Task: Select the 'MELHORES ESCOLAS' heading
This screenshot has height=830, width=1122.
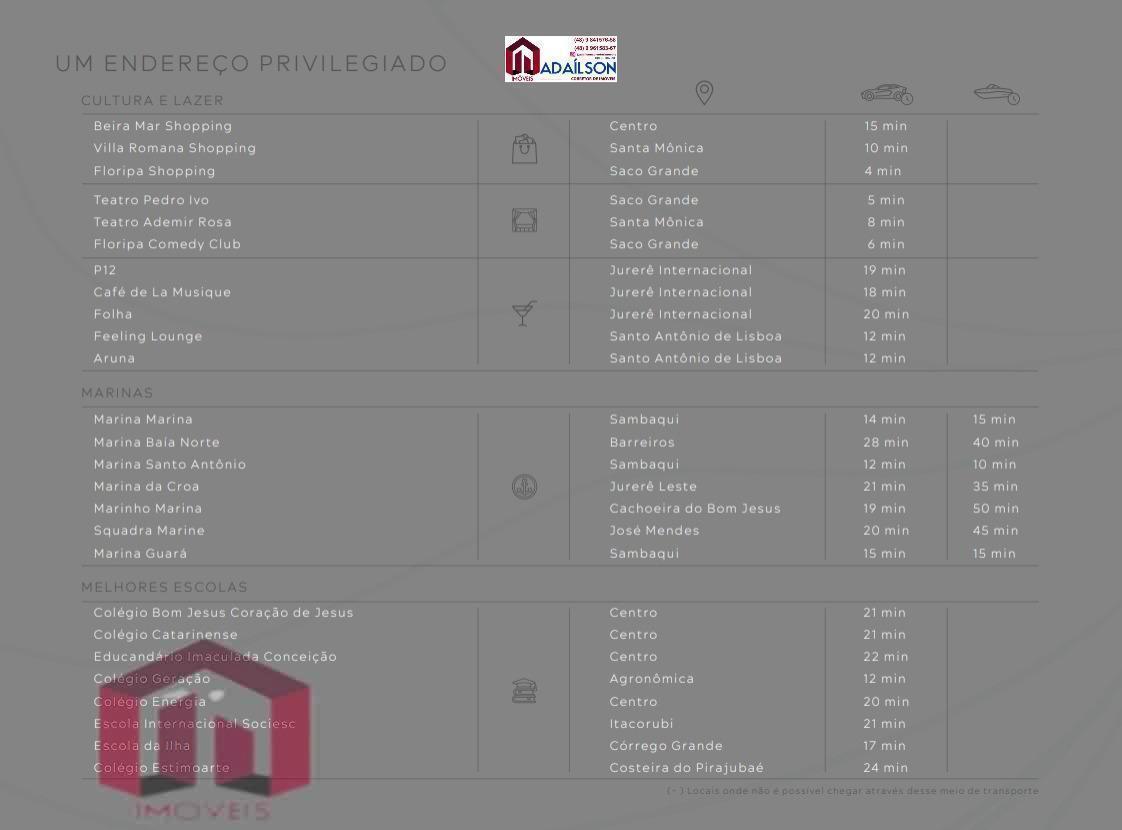Action: click(165, 587)
